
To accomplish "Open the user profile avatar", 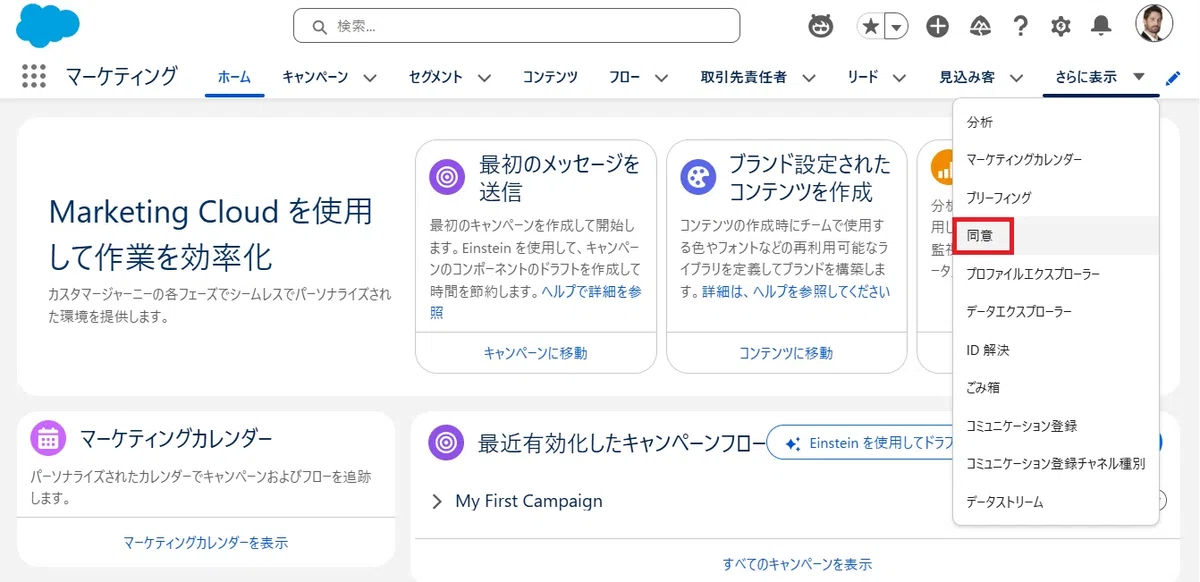I will (1154, 24).
